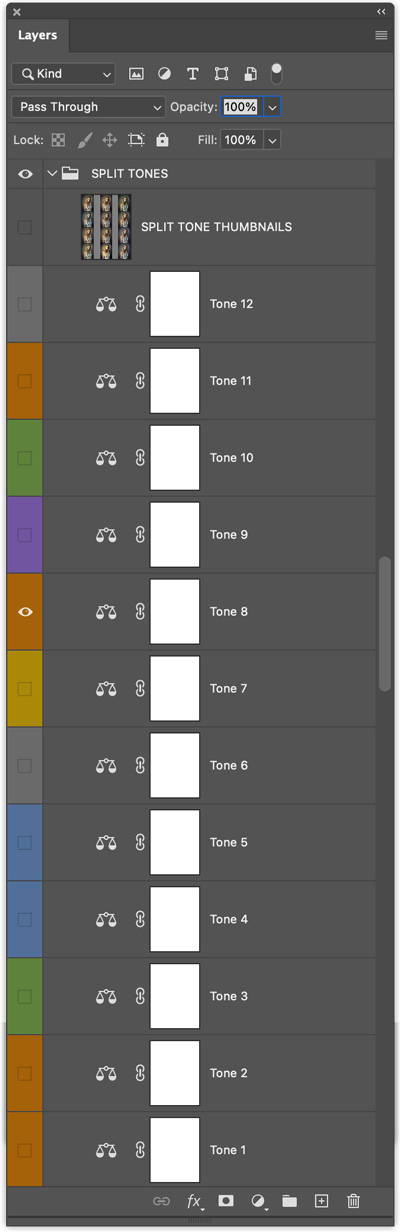Select the Tone 5 layer name
Image resolution: width=400 pixels, height=1232 pixels.
pos(229,842)
